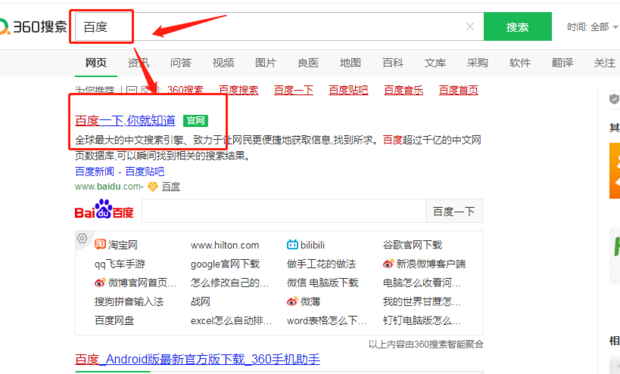Image resolution: width=620 pixels, height=374 pixels.
Task: Click the Weibo icon beside 微博官网首页
Action: click(100, 283)
